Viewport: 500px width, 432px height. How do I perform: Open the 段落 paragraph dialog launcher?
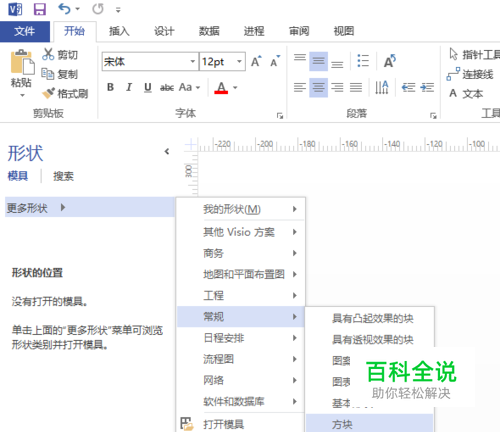(433, 116)
